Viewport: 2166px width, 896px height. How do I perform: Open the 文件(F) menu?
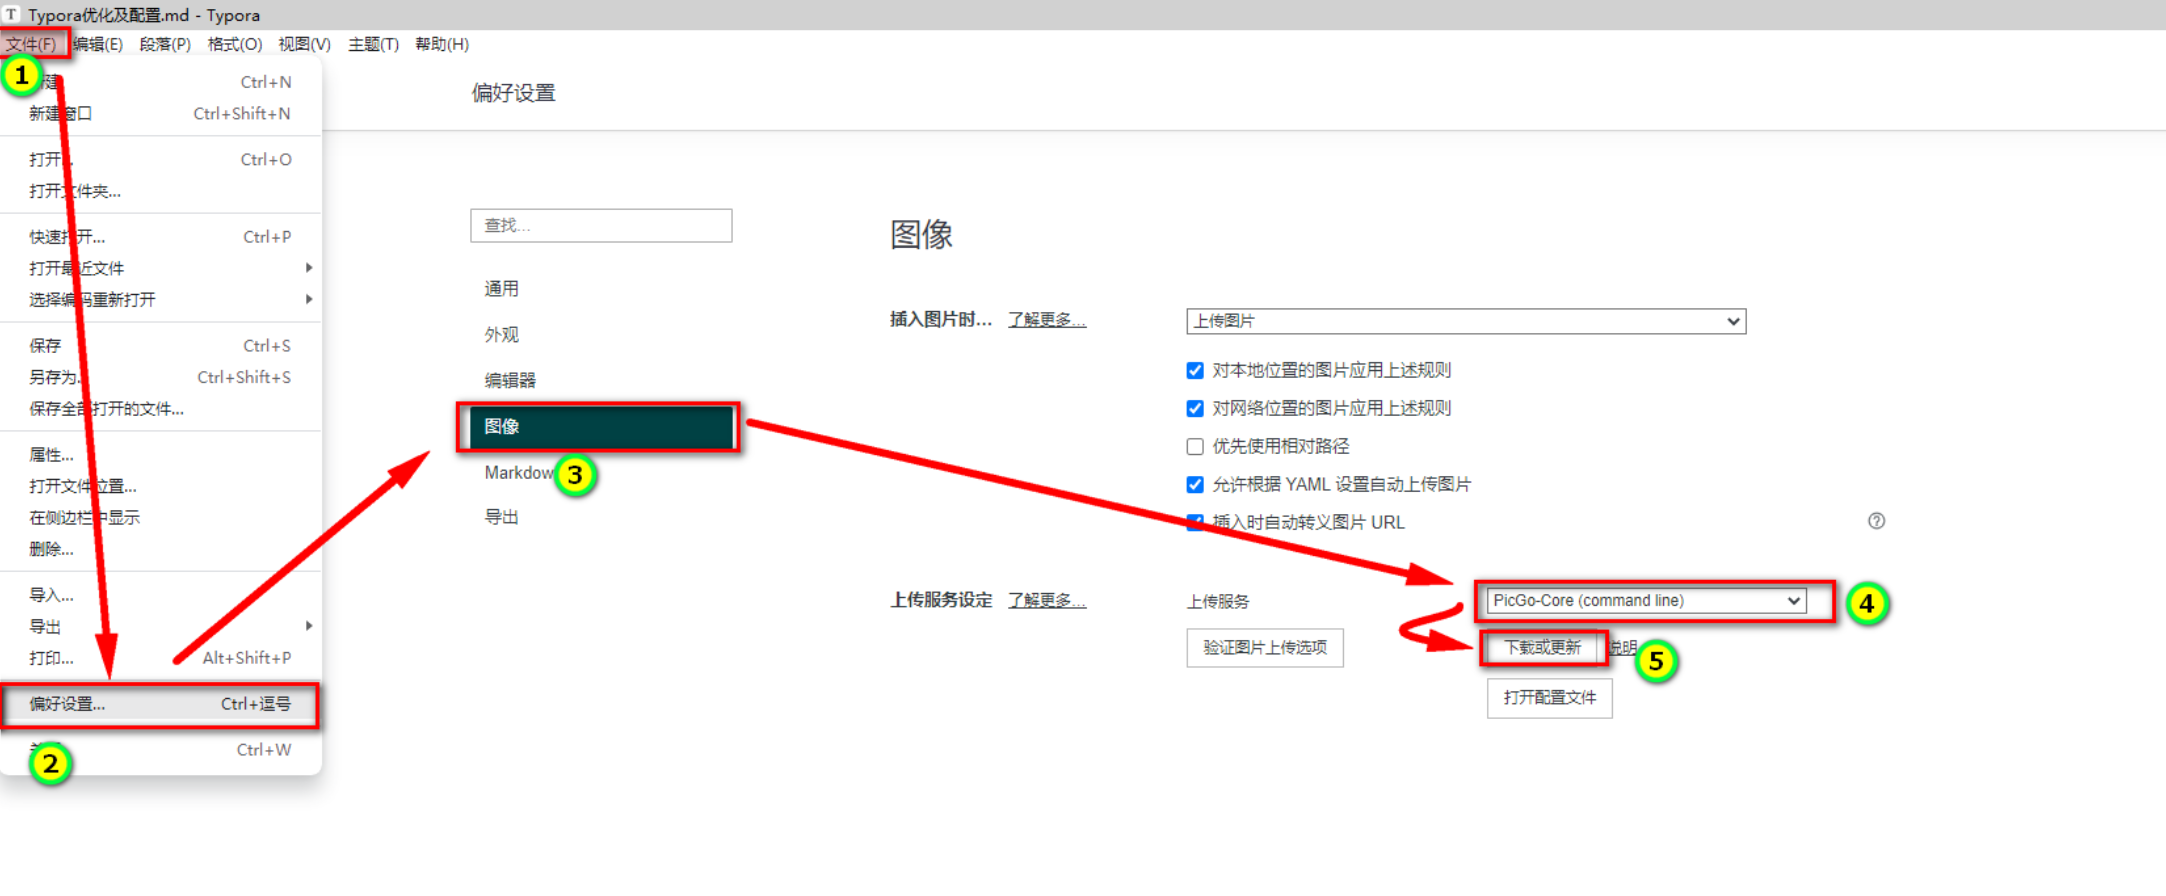(x=32, y=44)
